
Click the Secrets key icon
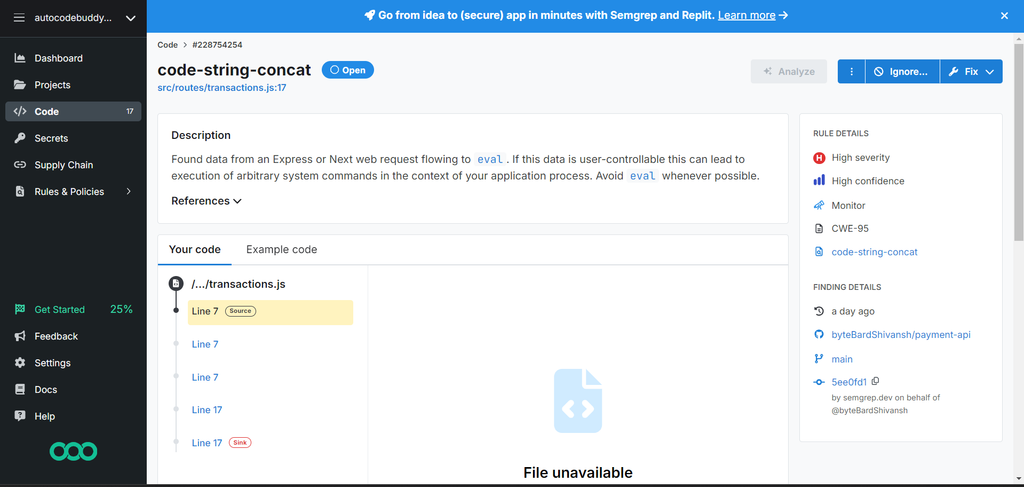click(20, 138)
